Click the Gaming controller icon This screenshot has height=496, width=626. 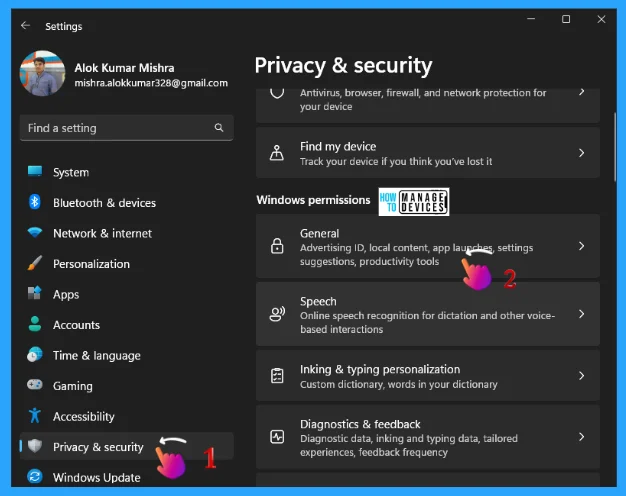tap(35, 385)
